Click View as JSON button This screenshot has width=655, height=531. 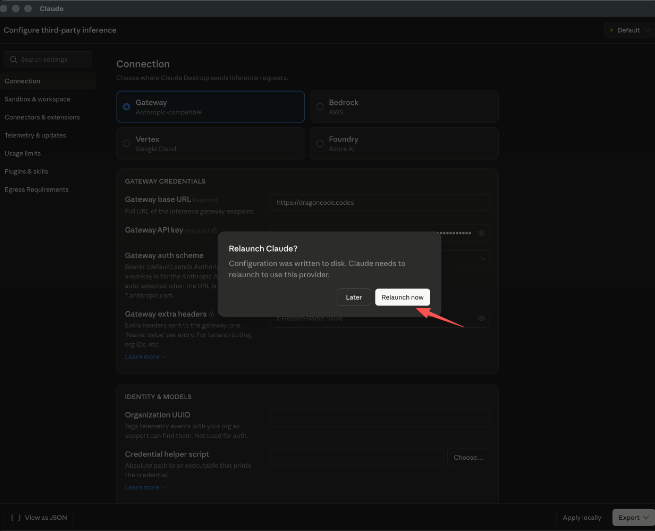tap(38, 518)
